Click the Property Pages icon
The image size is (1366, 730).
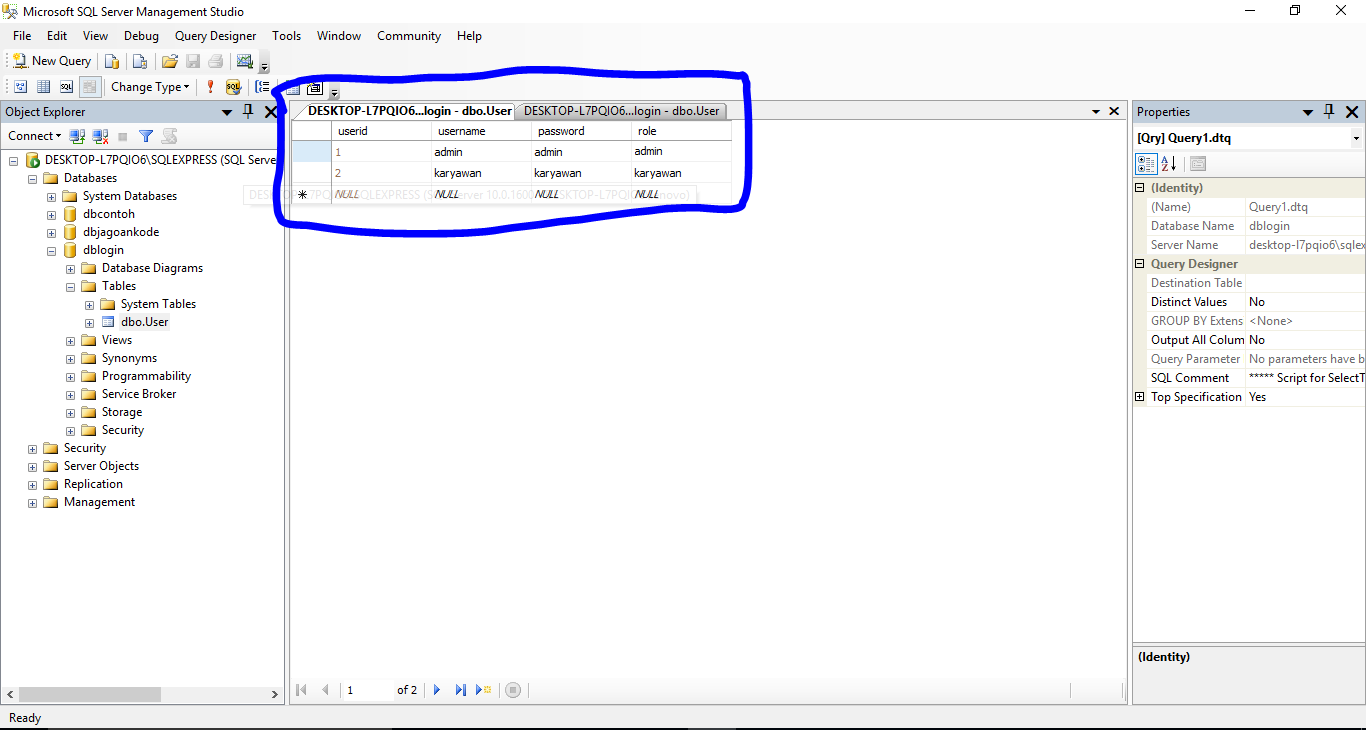click(1198, 164)
